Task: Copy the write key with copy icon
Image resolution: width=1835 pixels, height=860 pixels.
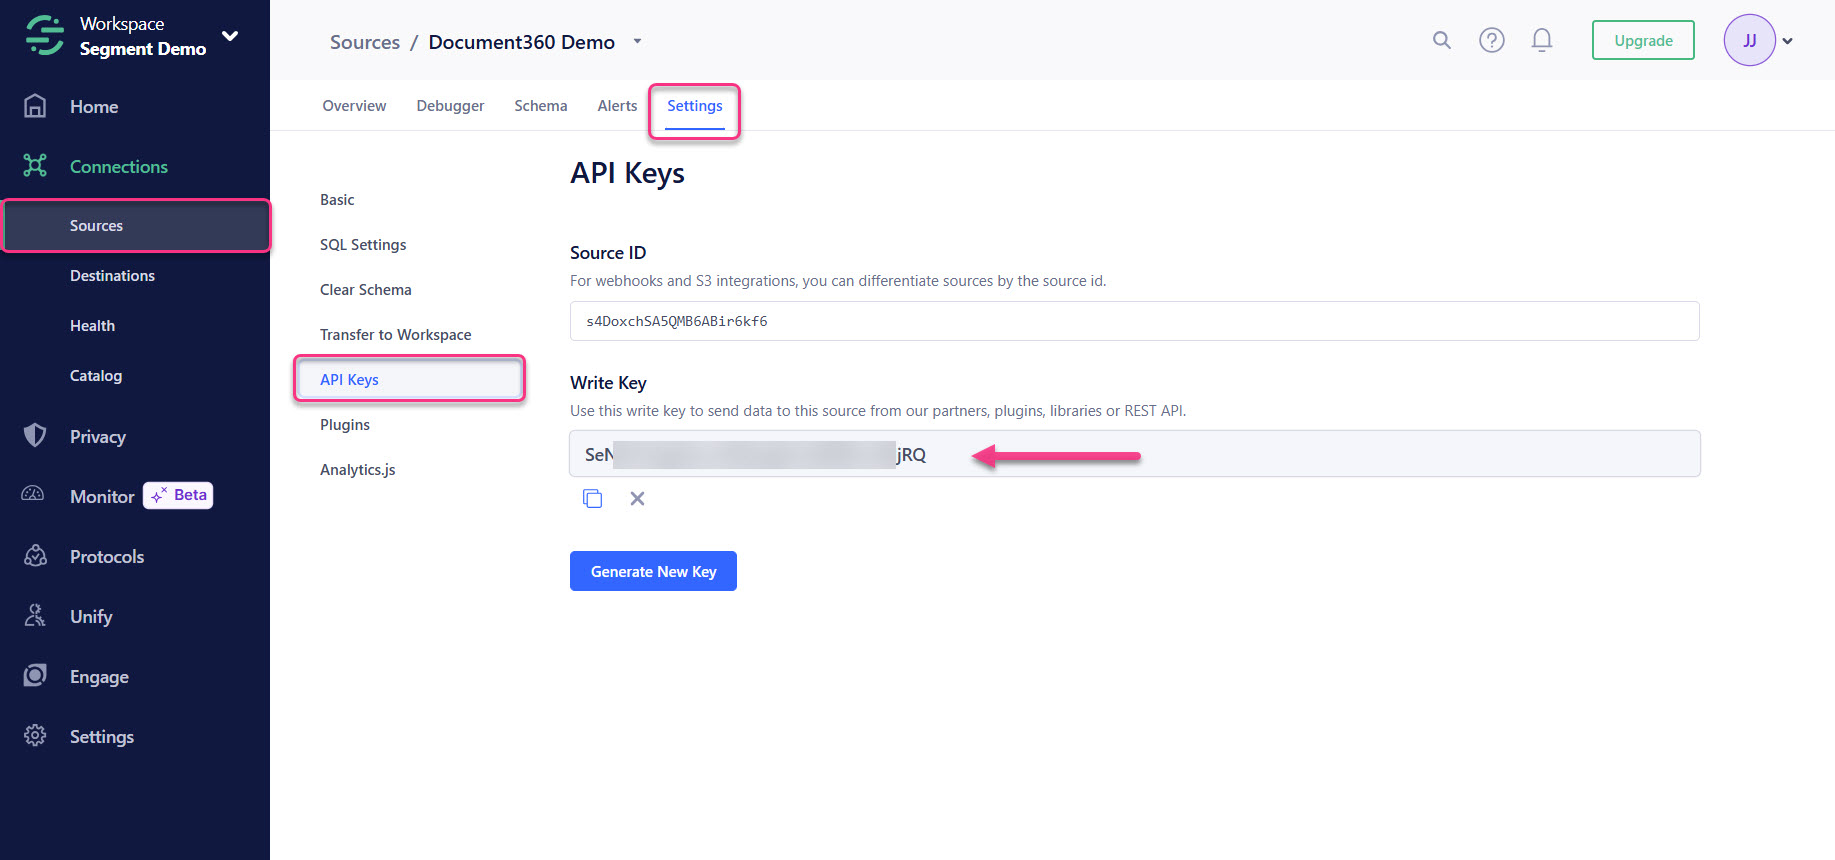Action: 592,498
